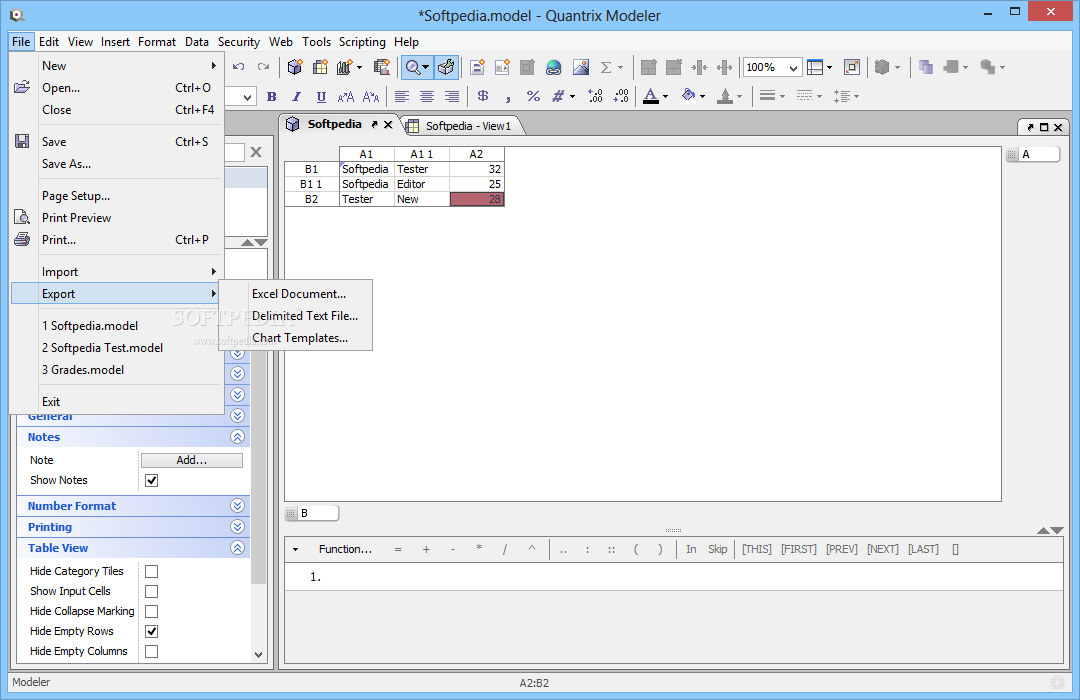Apply percent number format

[x=533, y=96]
